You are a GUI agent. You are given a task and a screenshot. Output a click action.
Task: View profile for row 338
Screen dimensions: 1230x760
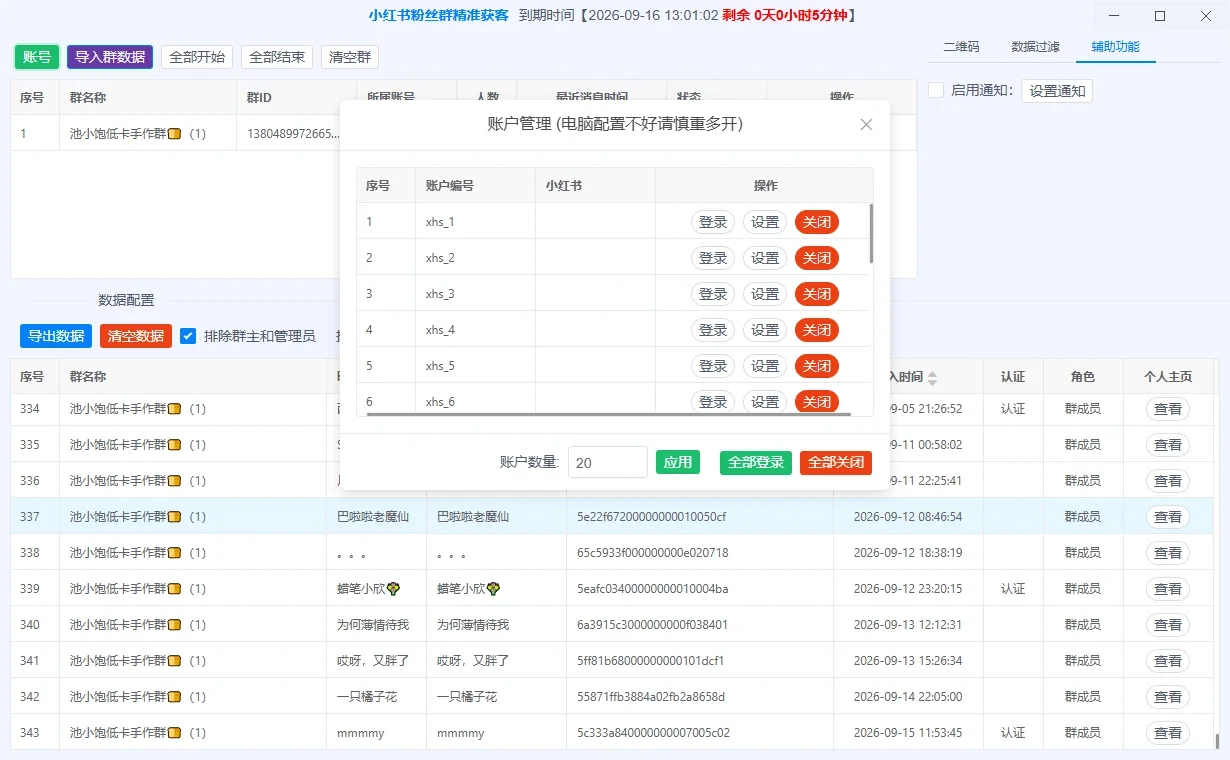pos(1168,553)
